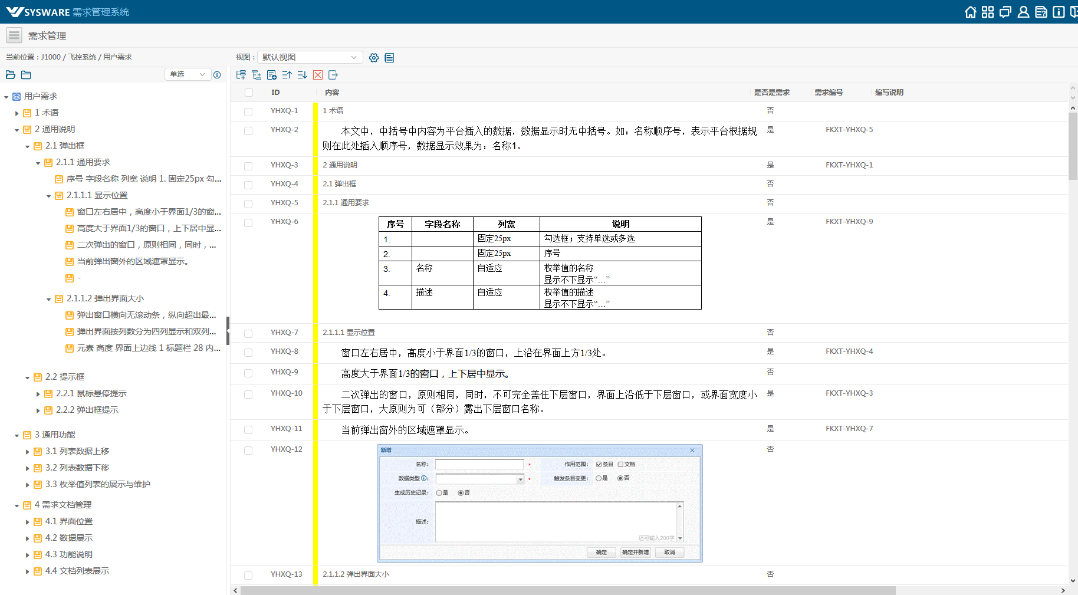Viewport: 1078px width, 595px height.
Task: Open the 默认视图 view dropdown
Action: coord(310,58)
